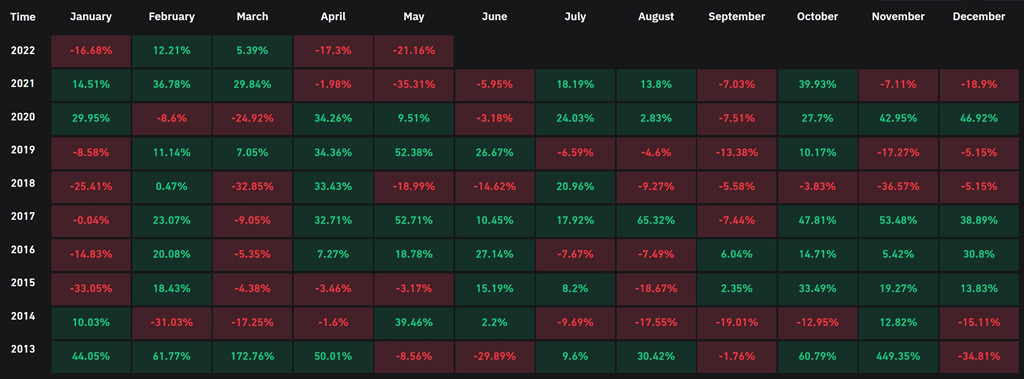
Task: Select the 2017 row label
Action: [x=22, y=215]
